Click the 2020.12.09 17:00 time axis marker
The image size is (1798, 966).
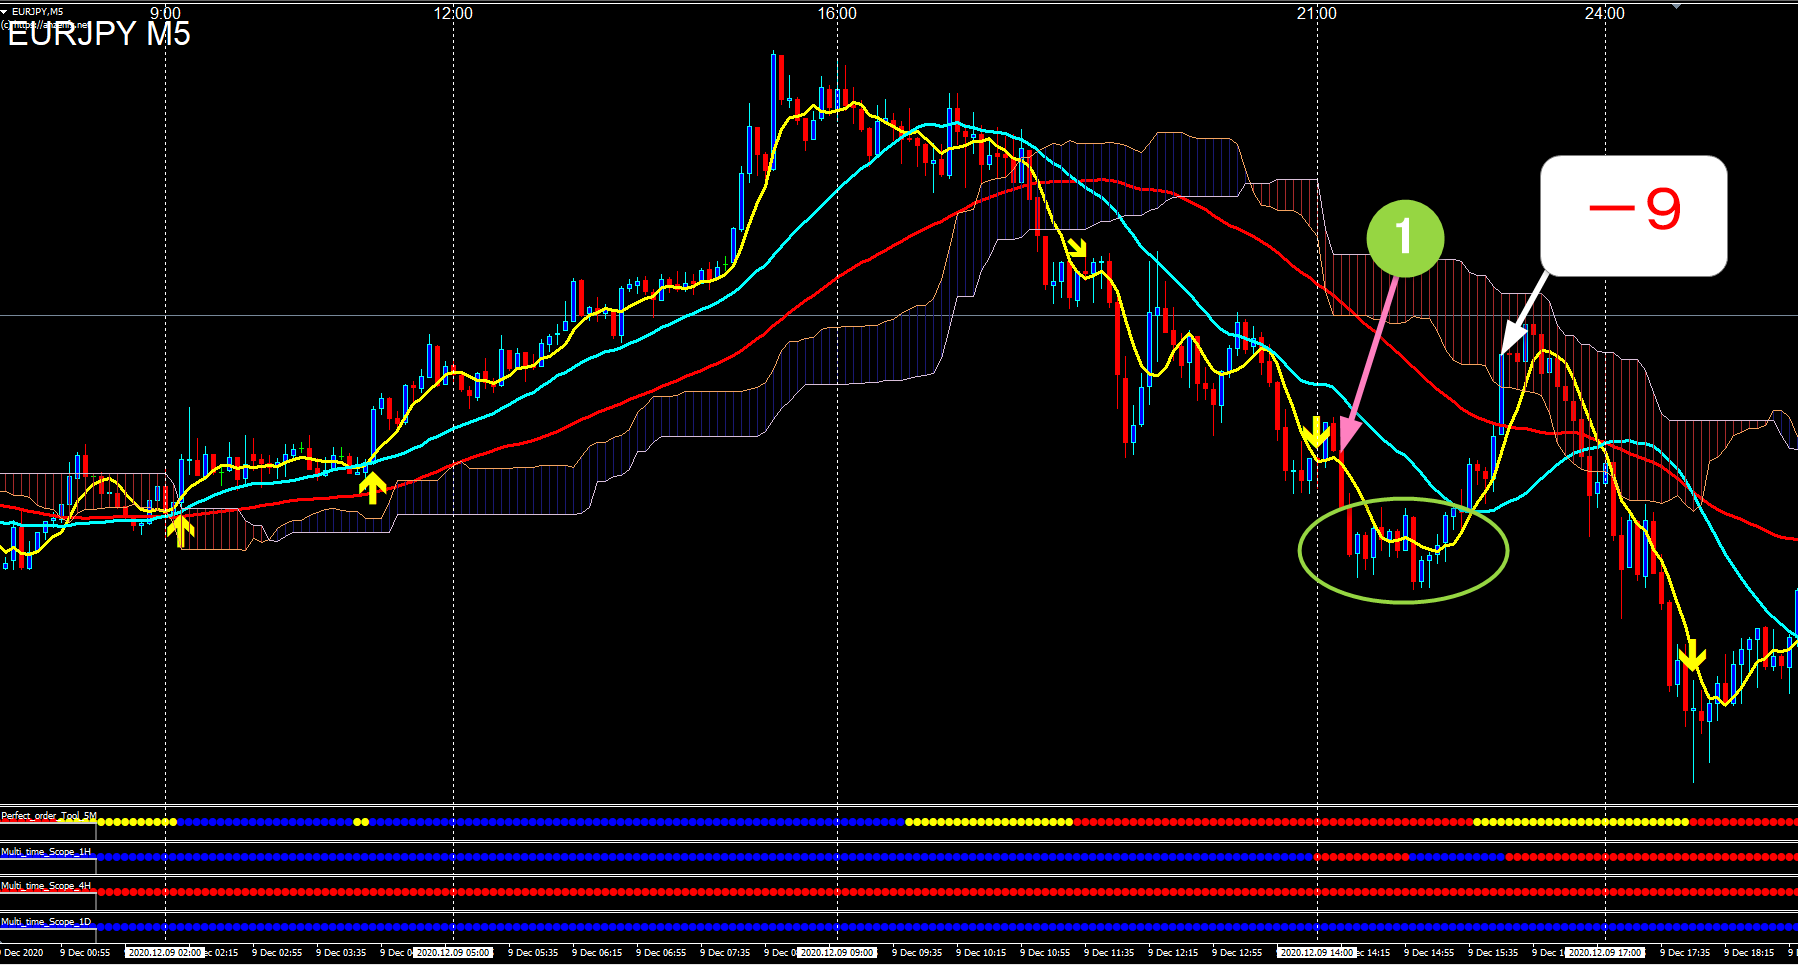(1604, 953)
